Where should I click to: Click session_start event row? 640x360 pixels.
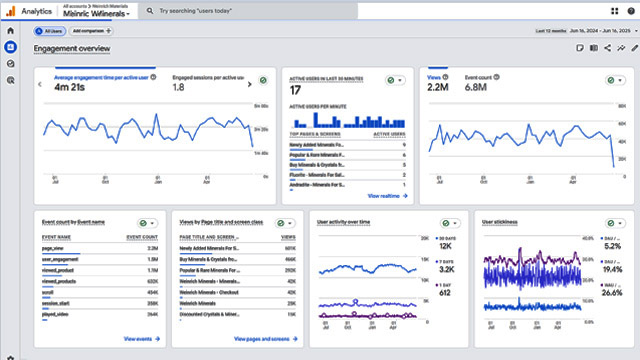(x=100, y=303)
